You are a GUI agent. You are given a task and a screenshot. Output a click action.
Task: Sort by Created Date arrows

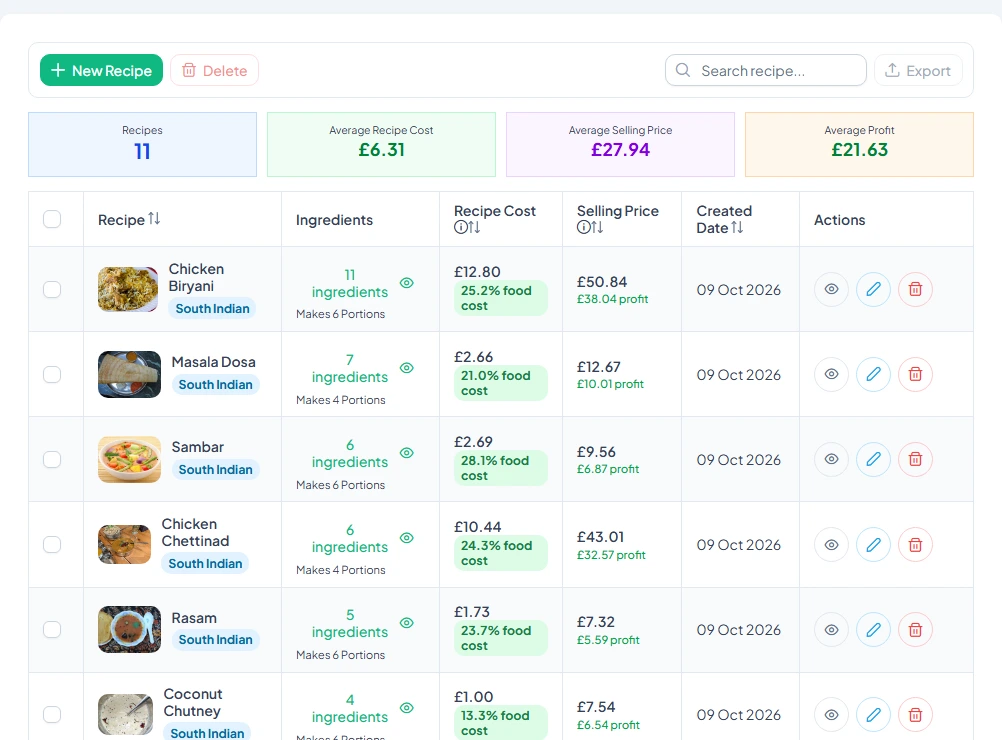[737, 227]
